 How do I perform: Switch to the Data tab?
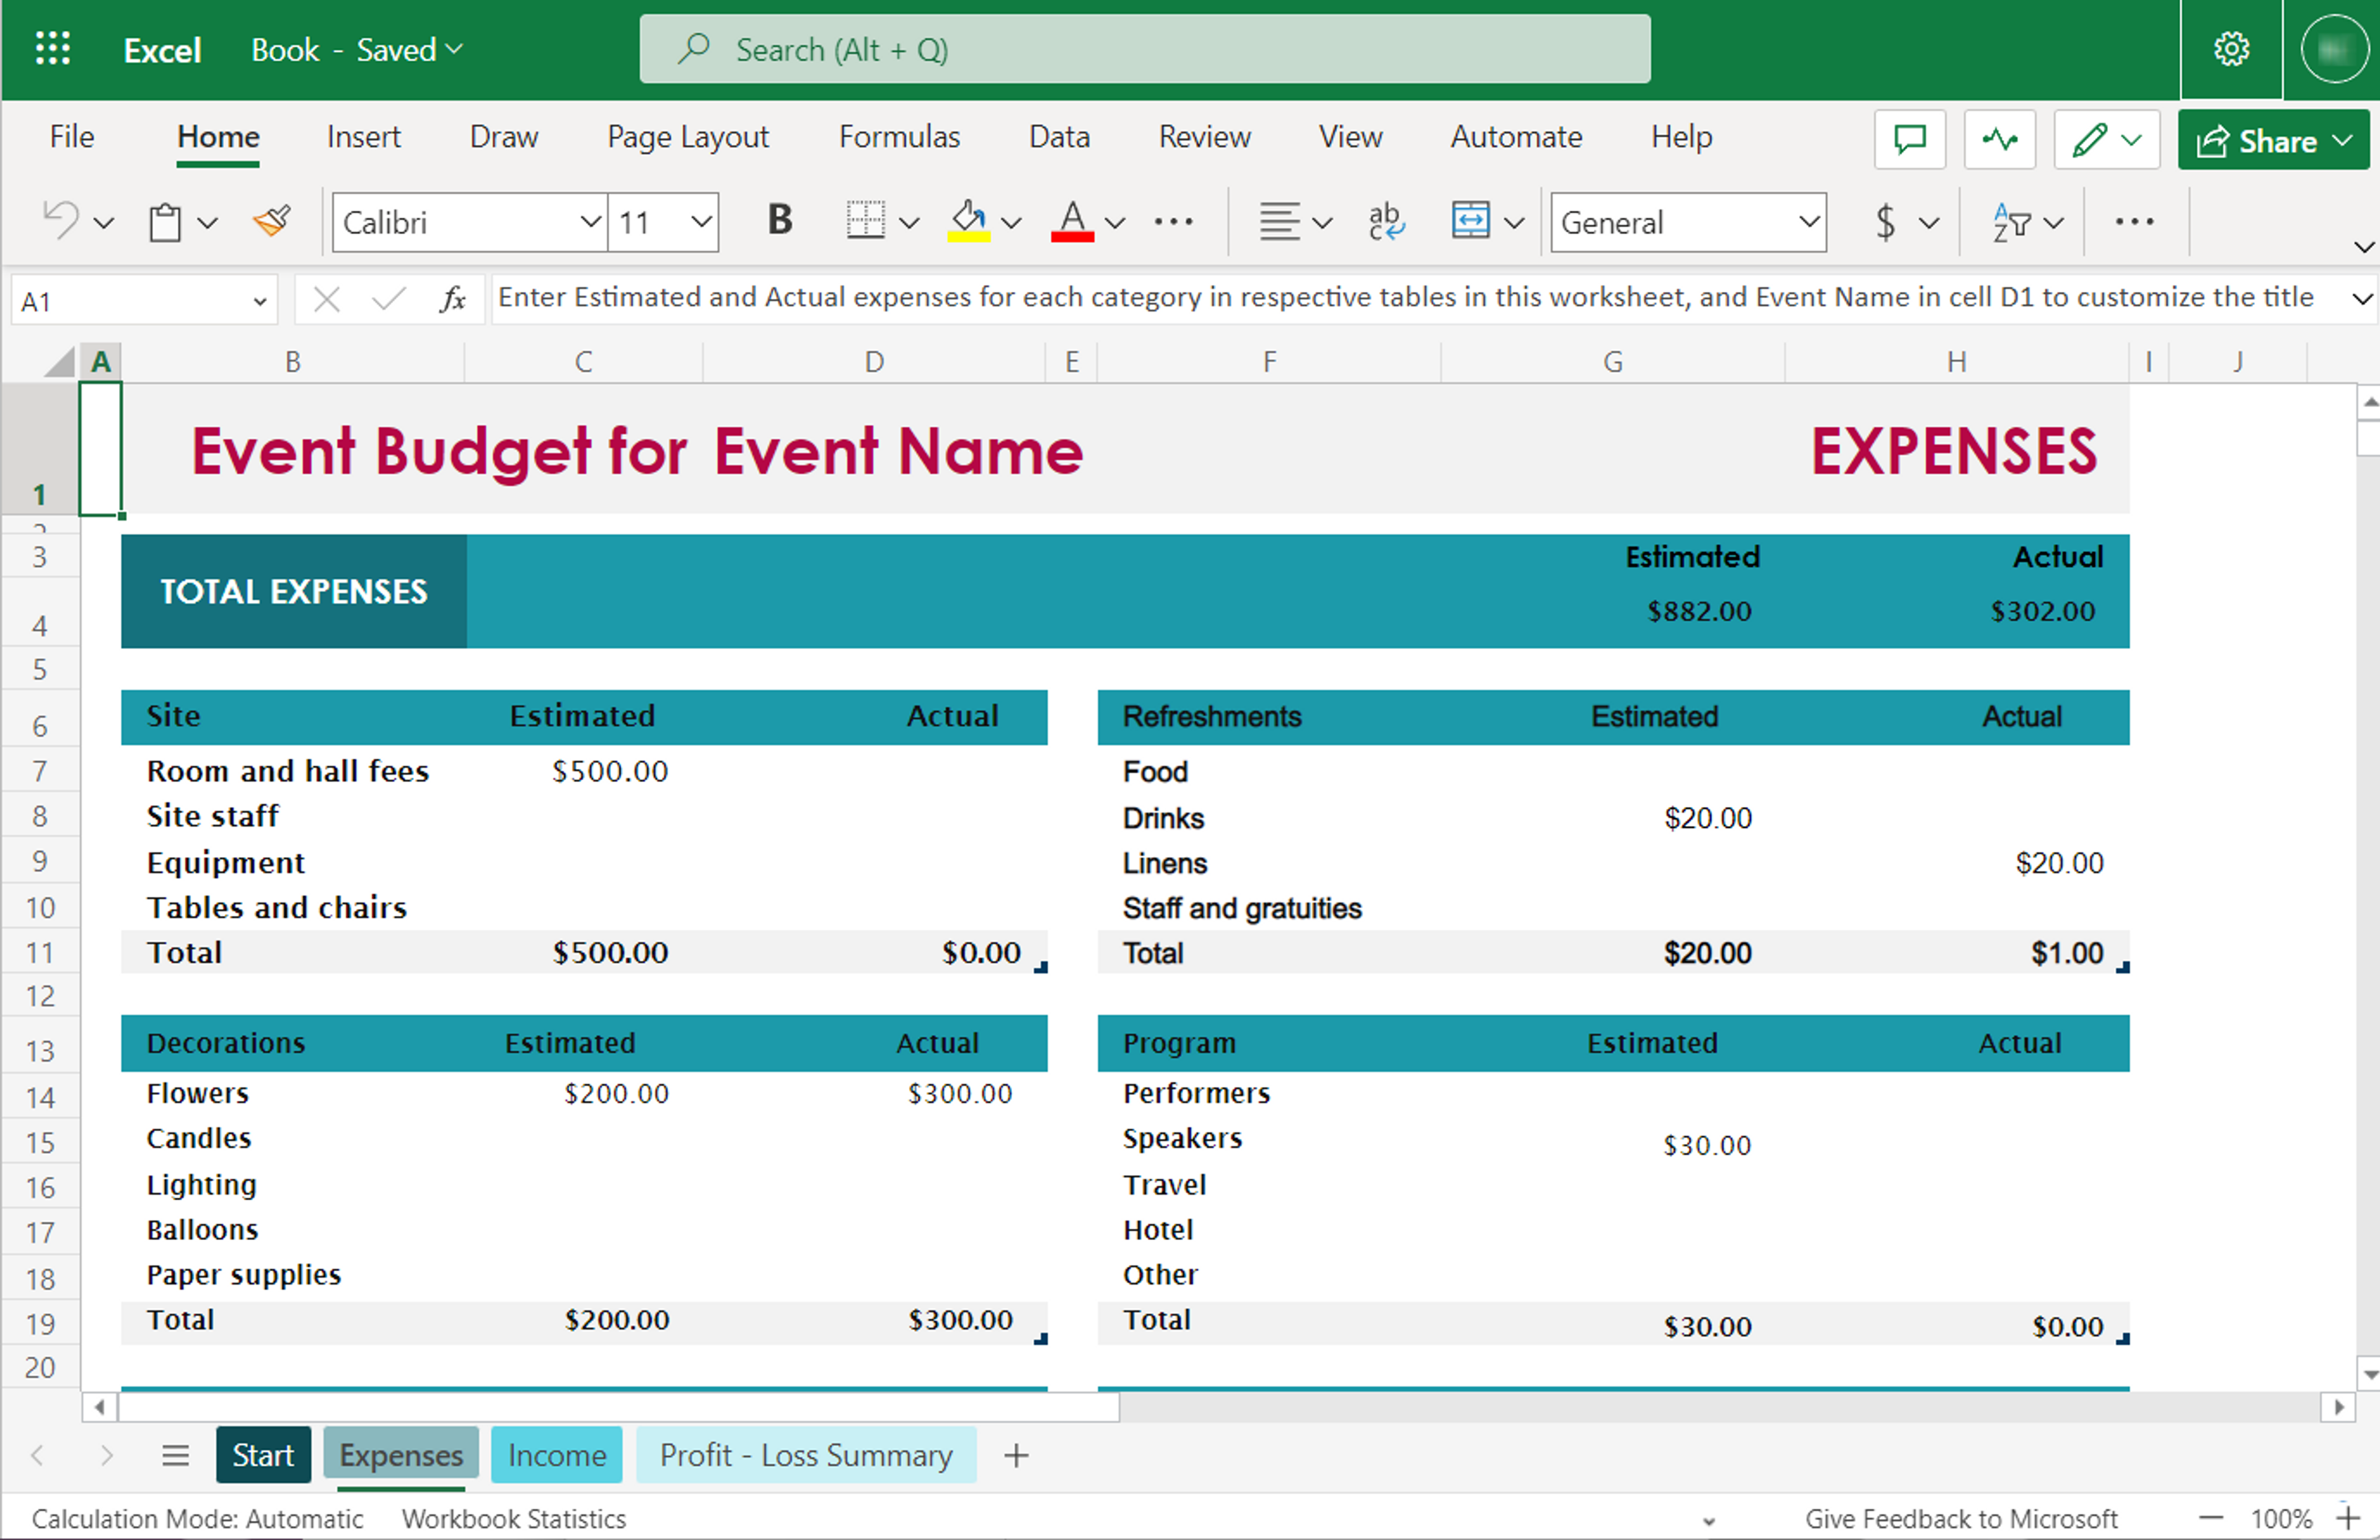(1059, 137)
